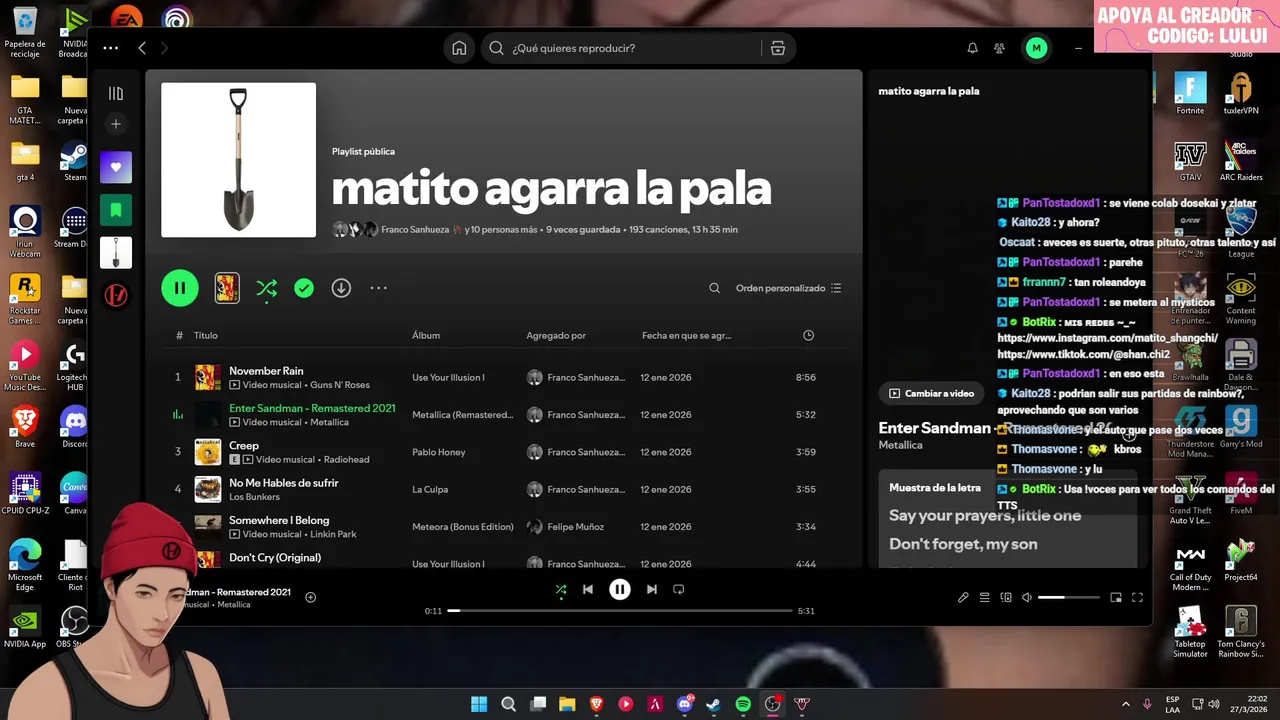
Task: Open Your Episodes bookmark in sidebar
Action: click(116, 210)
